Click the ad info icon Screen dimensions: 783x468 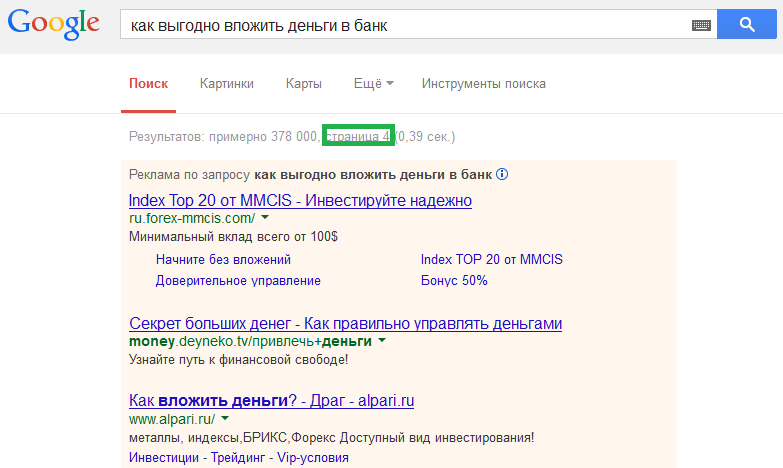(x=502, y=174)
